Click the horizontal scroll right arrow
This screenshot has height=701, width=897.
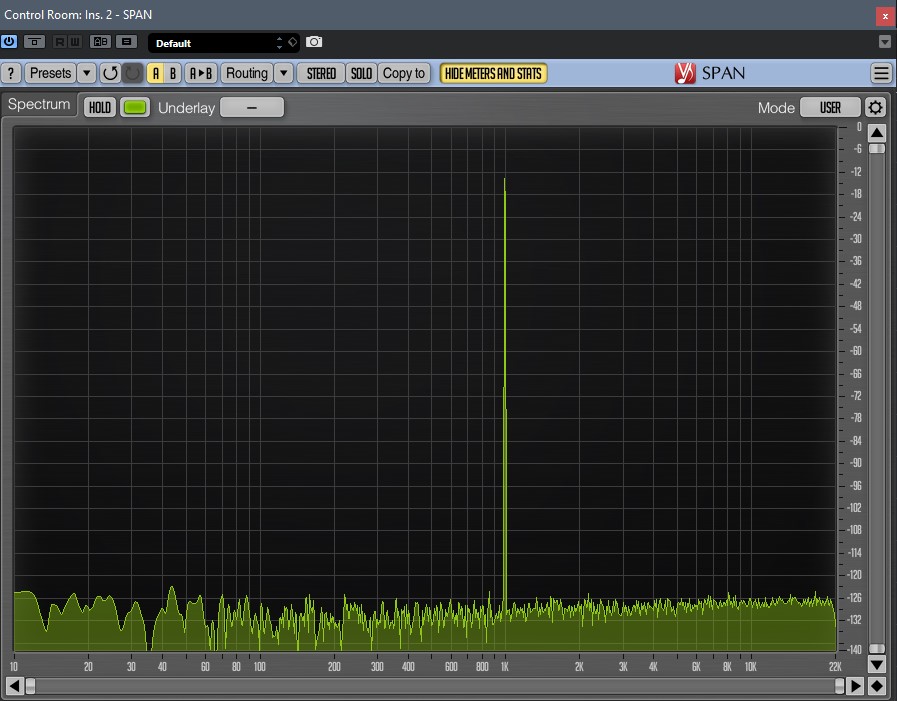[856, 686]
